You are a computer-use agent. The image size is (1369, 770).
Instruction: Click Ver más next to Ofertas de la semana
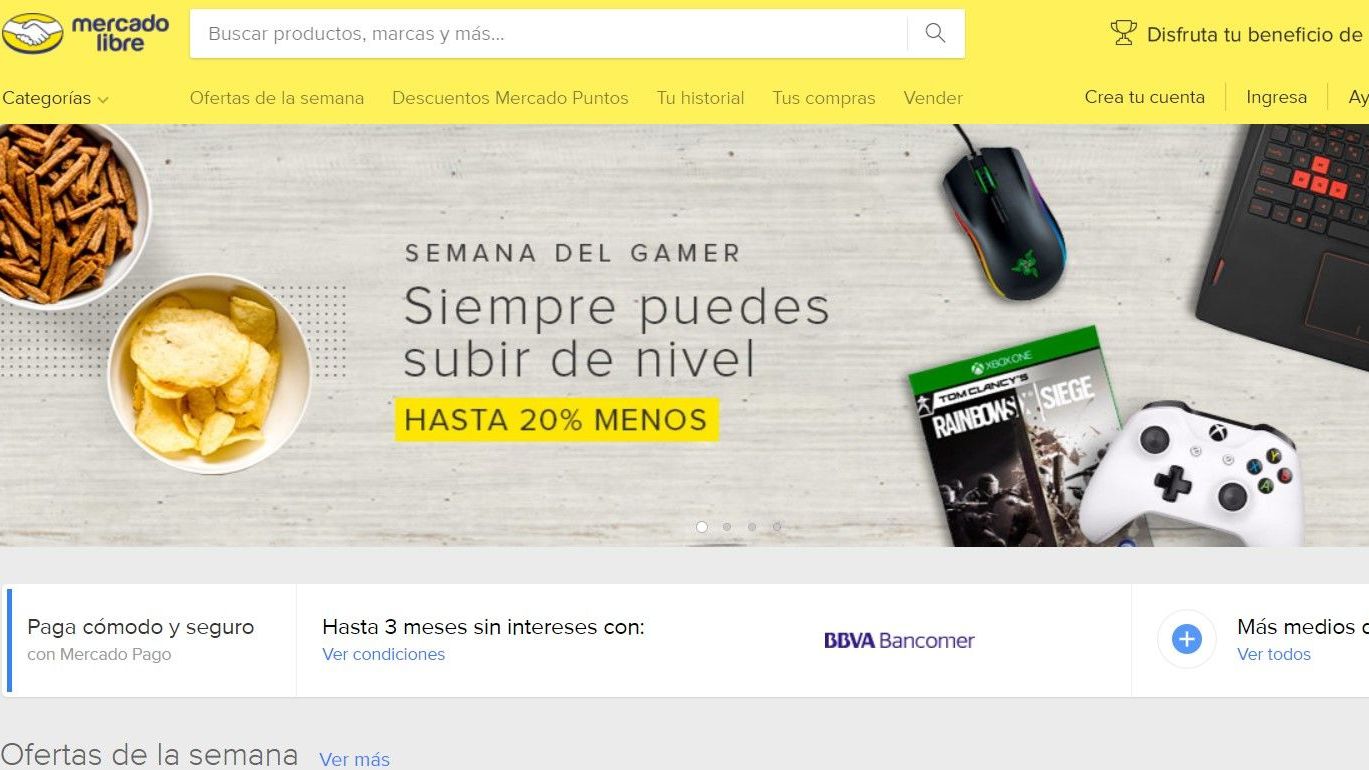[354, 759]
